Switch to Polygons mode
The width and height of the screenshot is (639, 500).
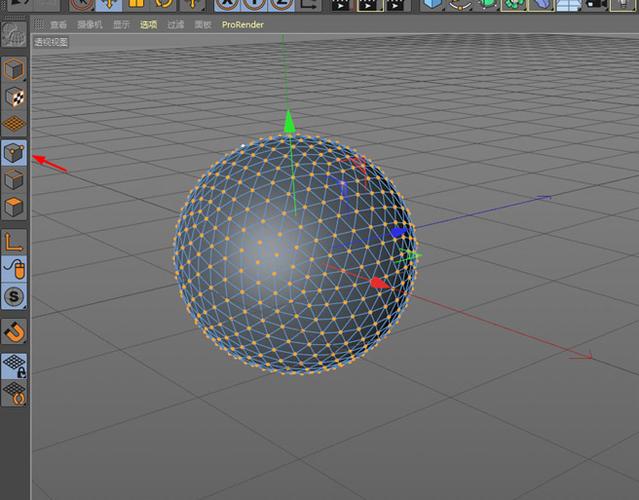pos(14,208)
